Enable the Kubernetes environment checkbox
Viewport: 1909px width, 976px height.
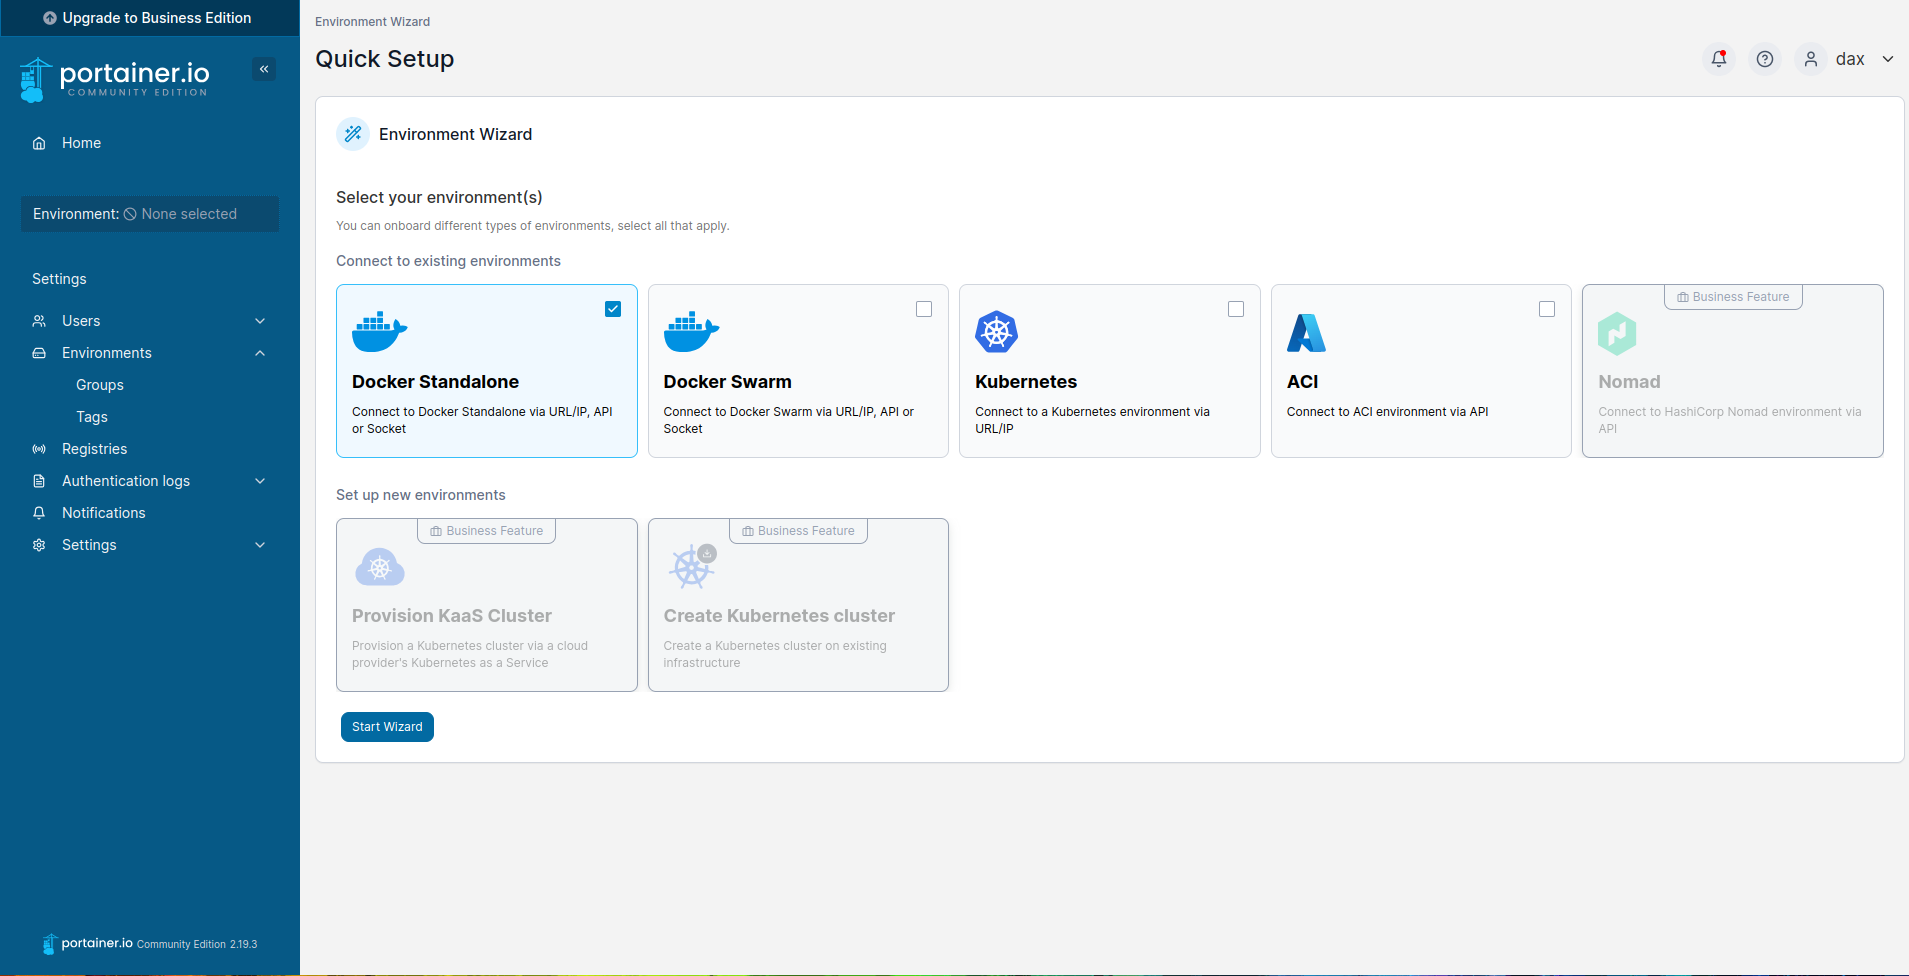[1236, 309]
